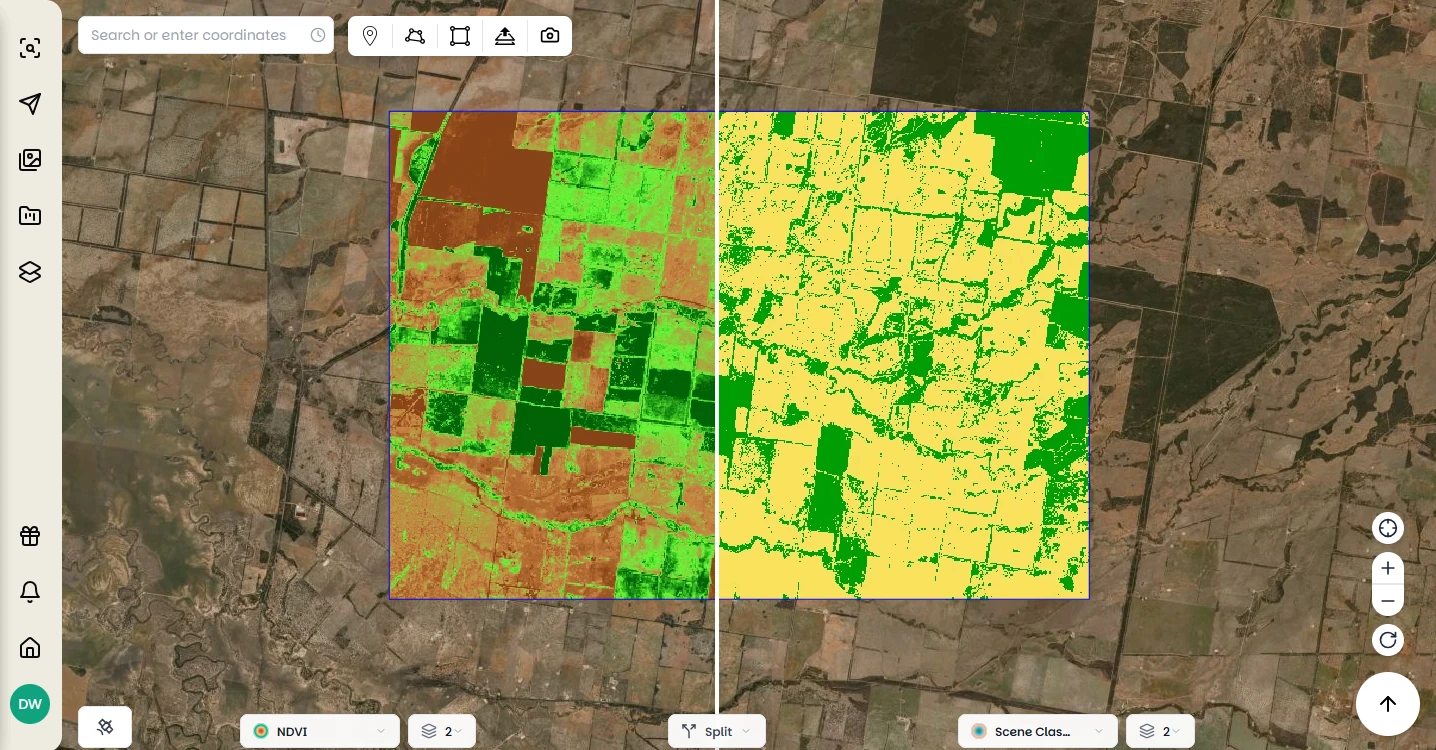Click the notifications bell icon
1436x750 pixels.
click(30, 592)
